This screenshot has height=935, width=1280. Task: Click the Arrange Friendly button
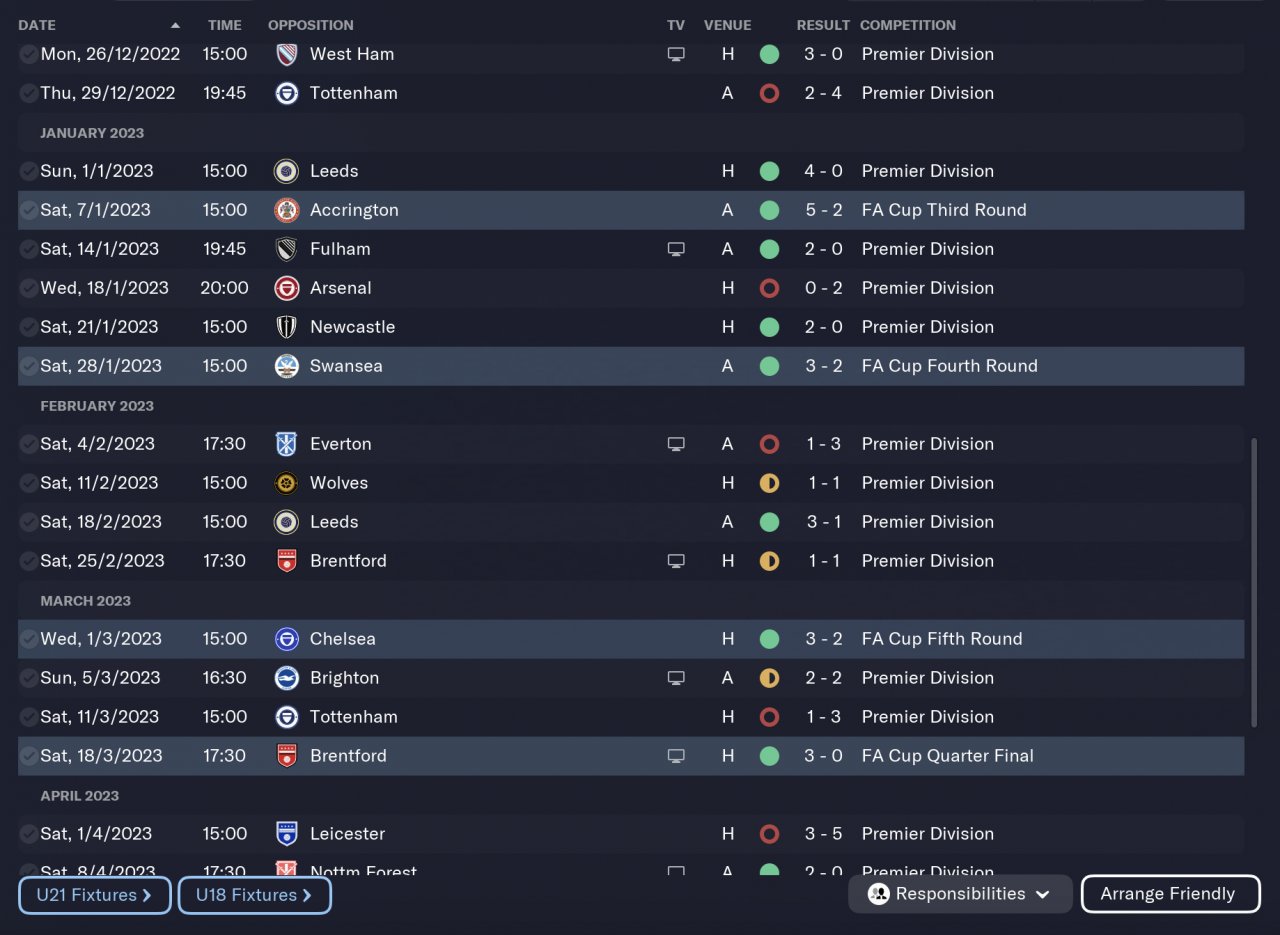pyautogui.click(x=1170, y=894)
